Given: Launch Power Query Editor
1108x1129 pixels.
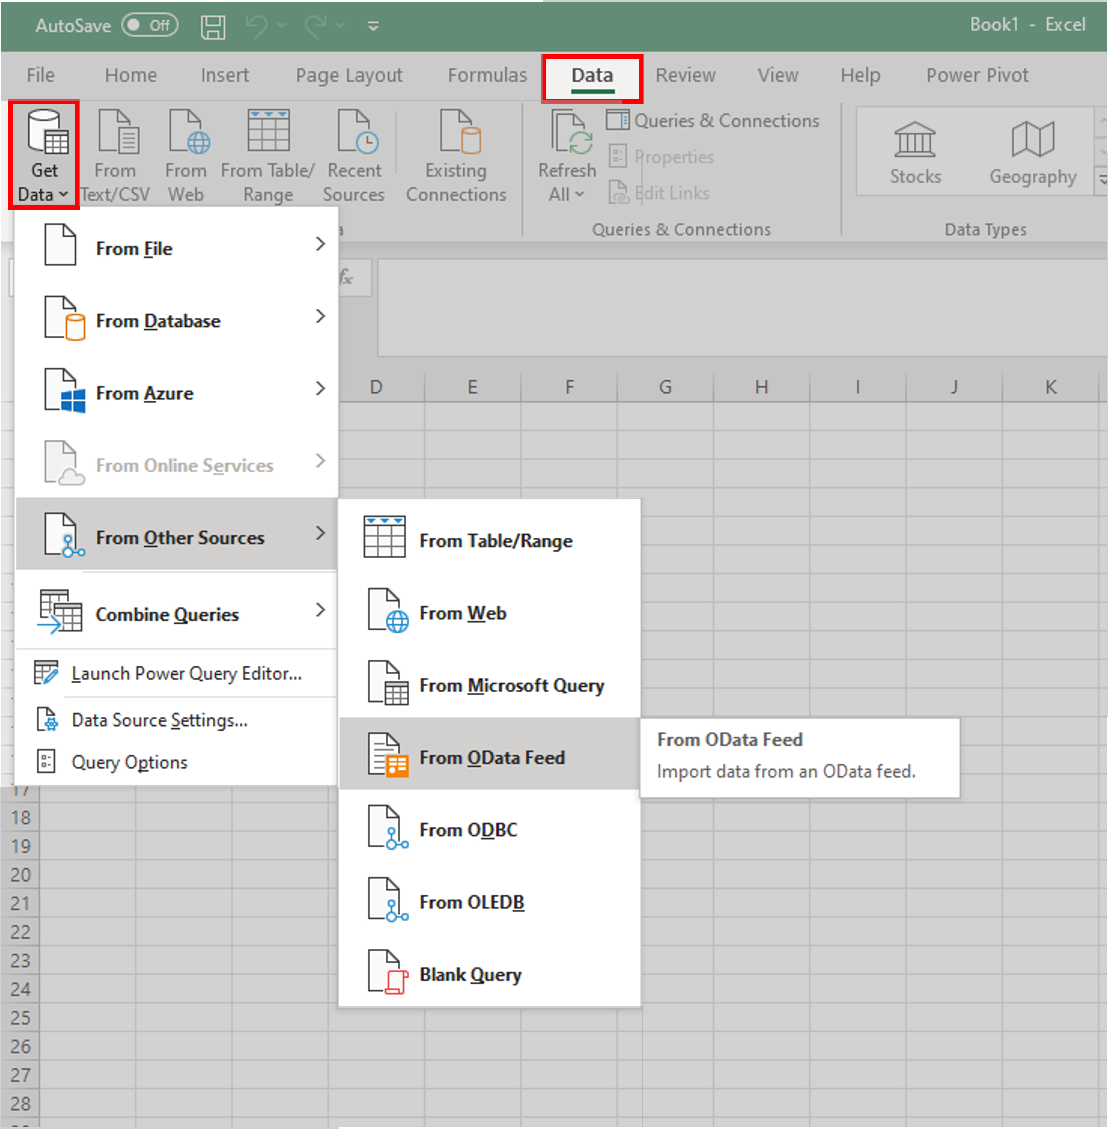Looking at the screenshot, I should 186,674.
